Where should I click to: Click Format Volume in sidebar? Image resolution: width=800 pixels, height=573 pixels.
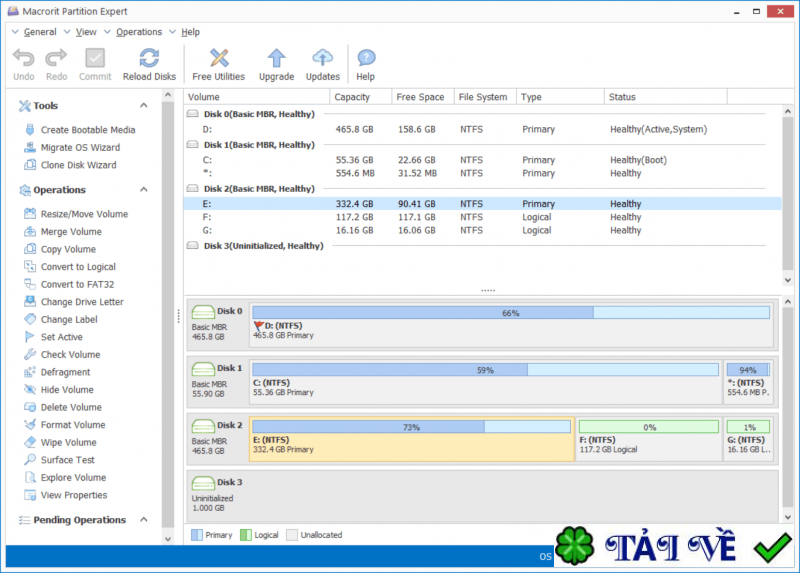(72, 425)
